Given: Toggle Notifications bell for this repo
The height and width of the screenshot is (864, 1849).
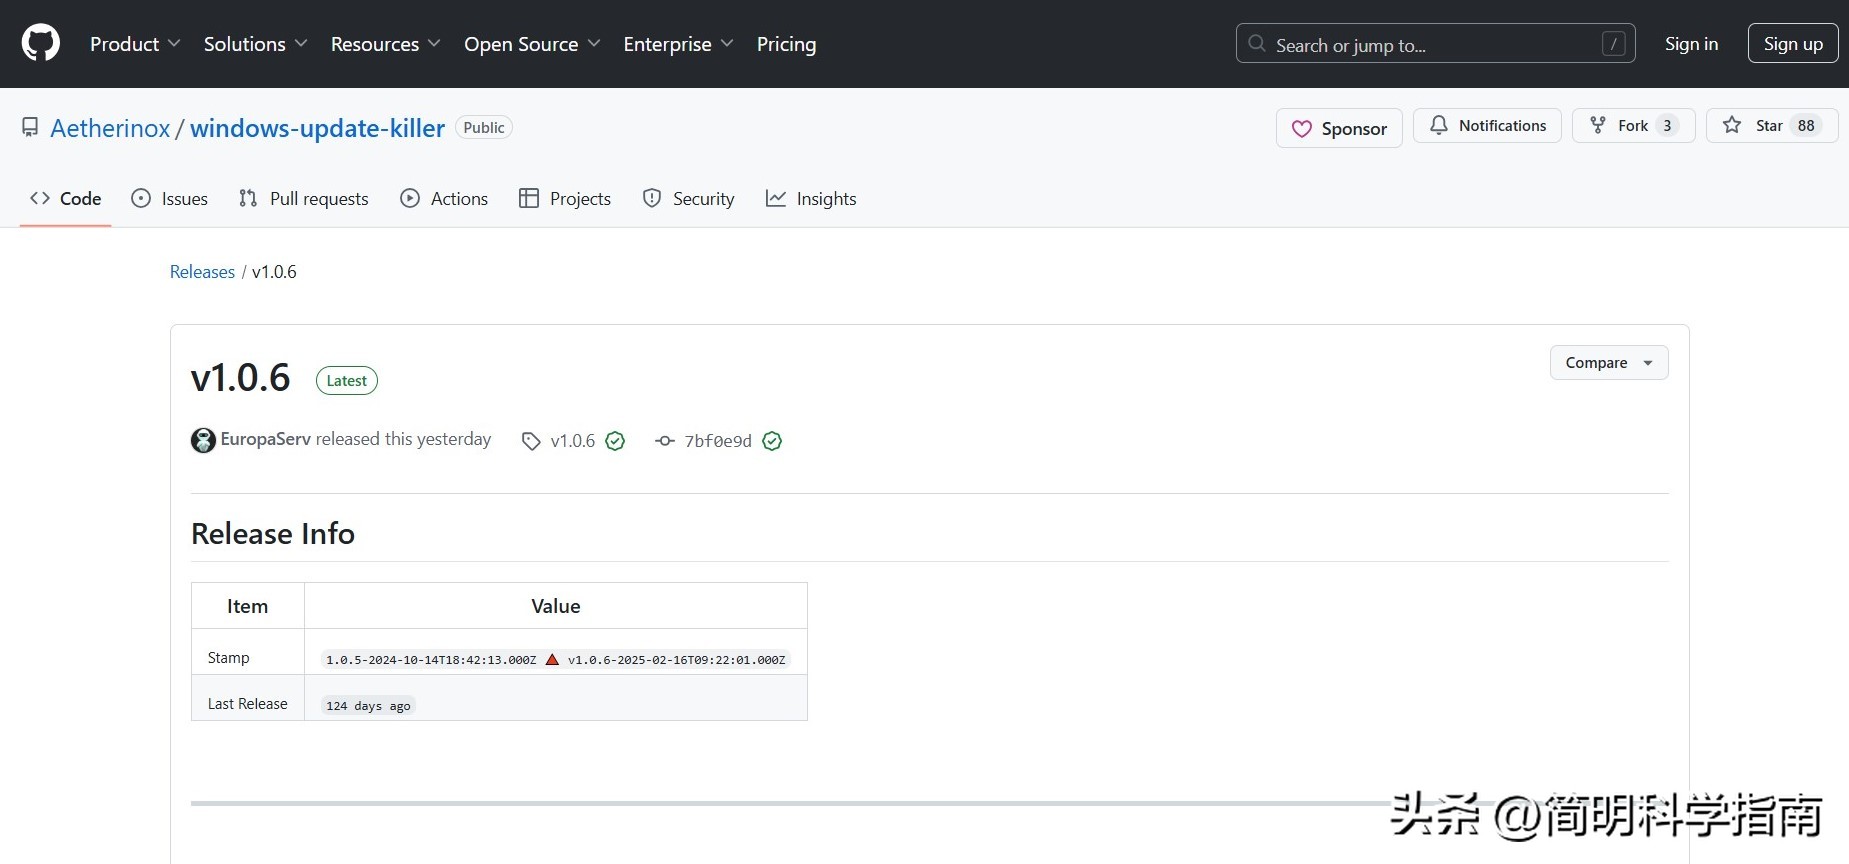Looking at the screenshot, I should tap(1487, 126).
